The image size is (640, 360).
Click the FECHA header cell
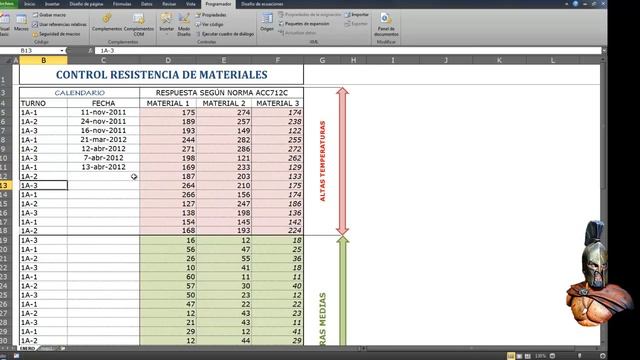(103, 103)
